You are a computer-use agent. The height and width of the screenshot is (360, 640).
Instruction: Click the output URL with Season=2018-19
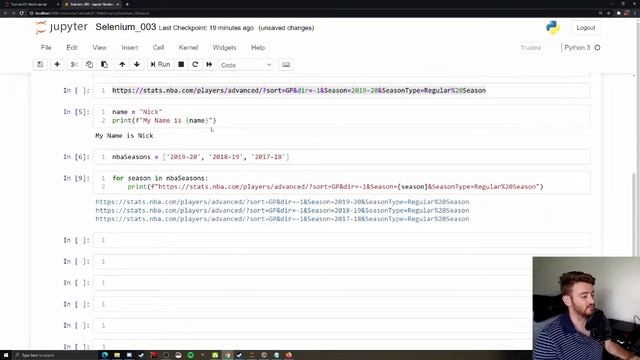point(282,210)
